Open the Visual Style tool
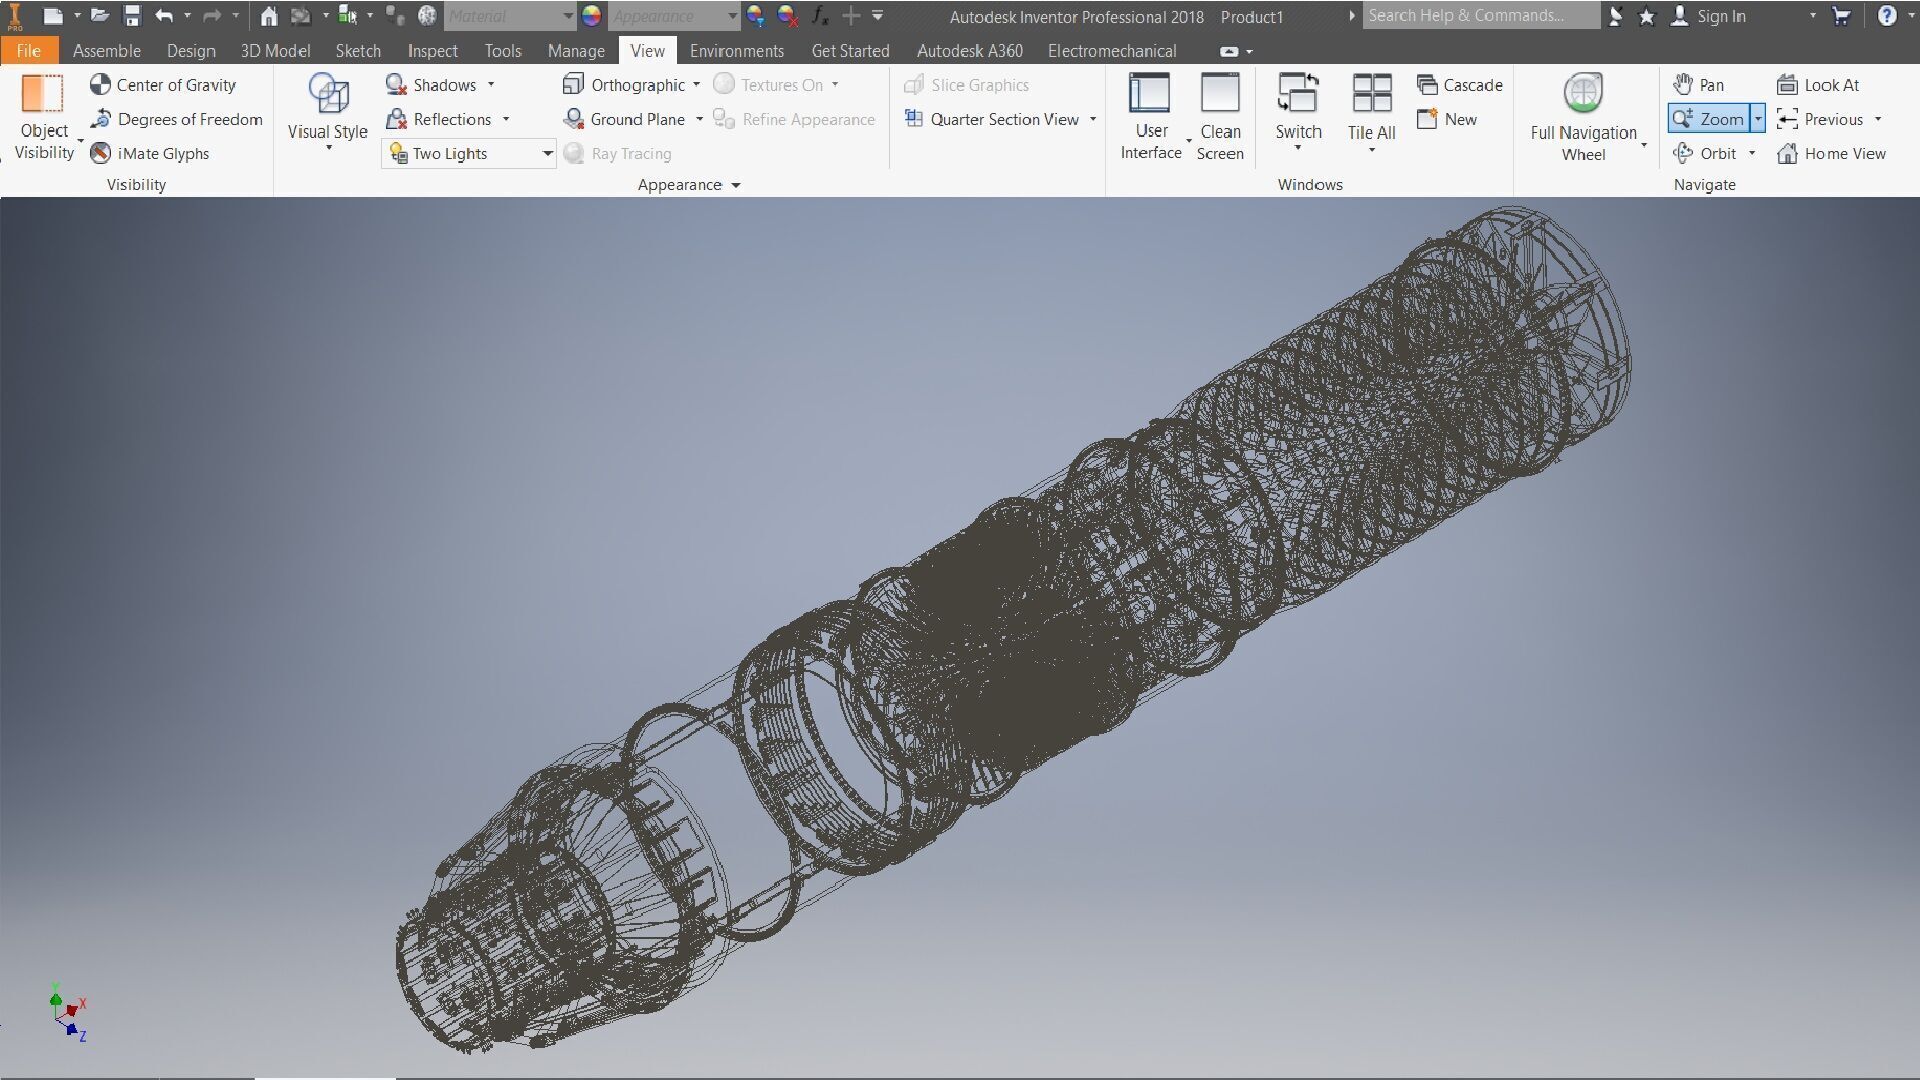The height and width of the screenshot is (1080, 1920). coord(328,112)
